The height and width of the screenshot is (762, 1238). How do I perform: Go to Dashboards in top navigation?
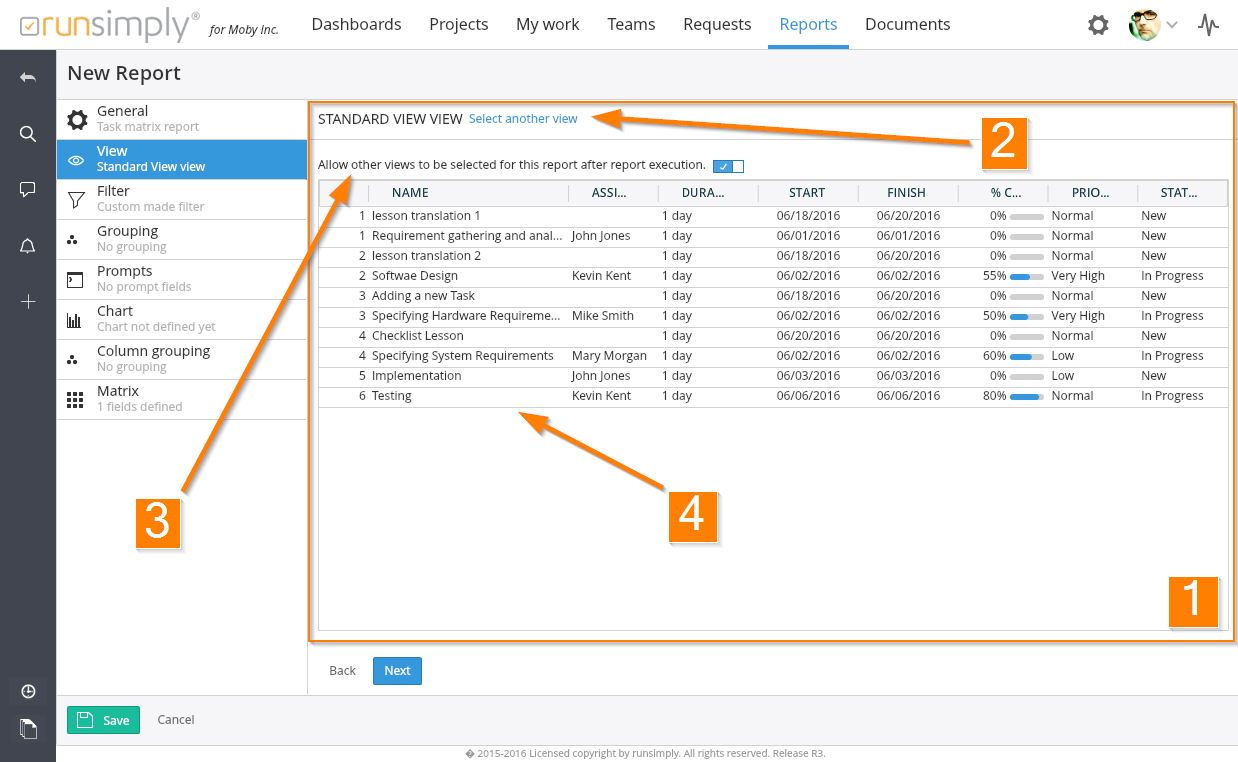pos(356,24)
